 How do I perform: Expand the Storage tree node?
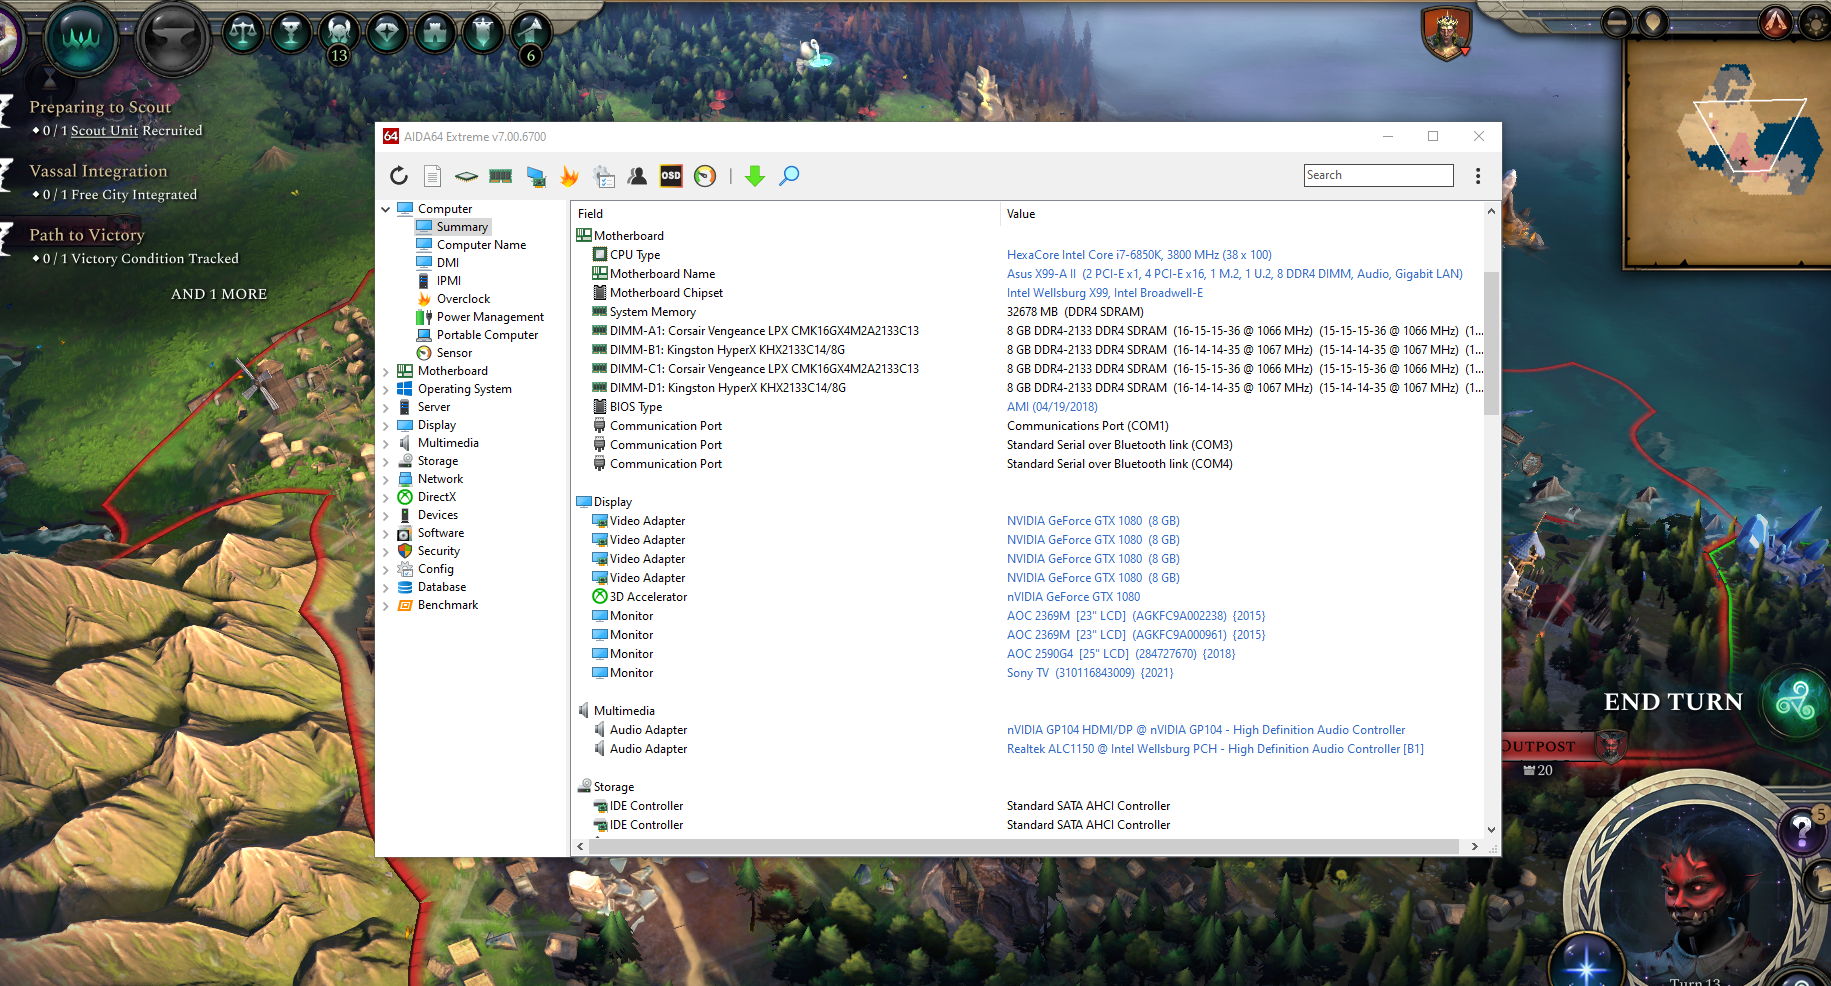pos(386,461)
